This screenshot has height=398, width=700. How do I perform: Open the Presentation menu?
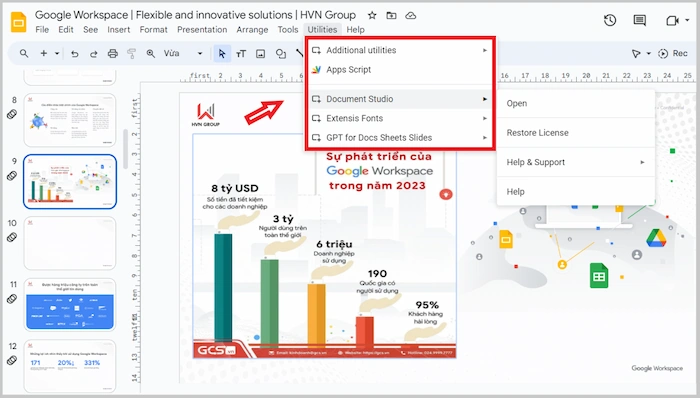202,30
